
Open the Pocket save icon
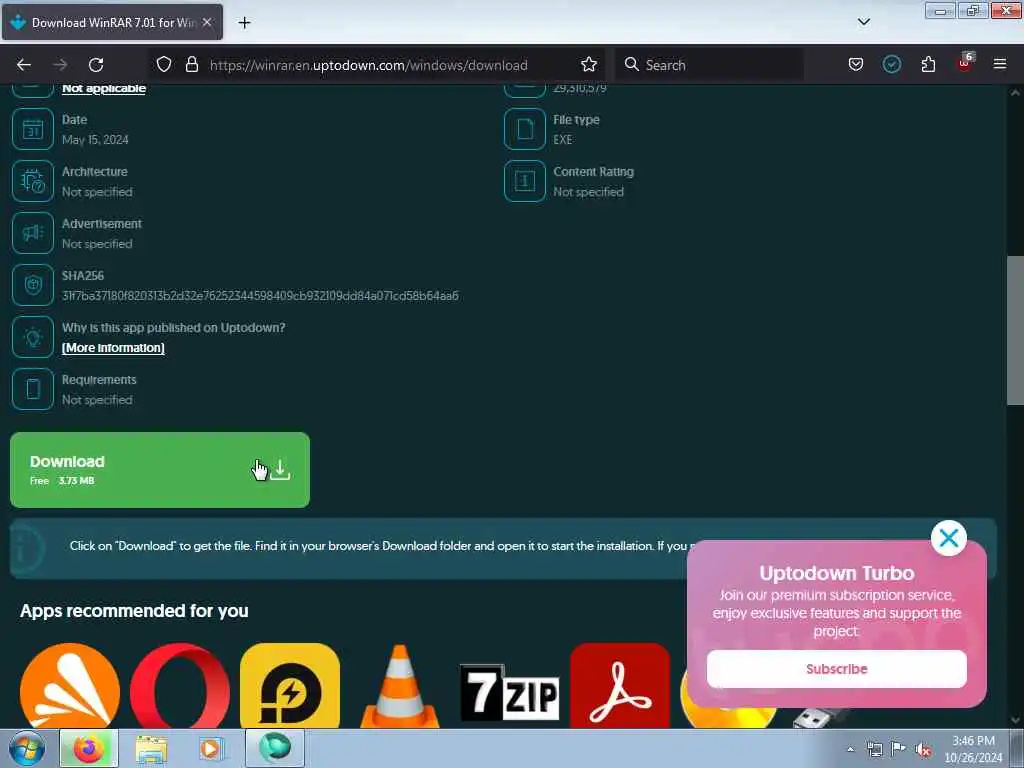pyautogui.click(x=856, y=64)
